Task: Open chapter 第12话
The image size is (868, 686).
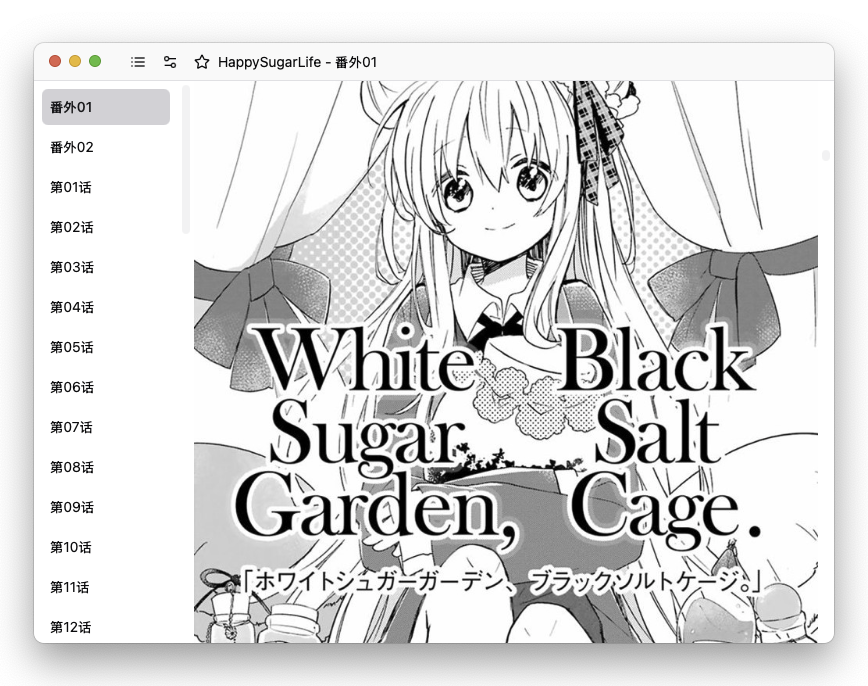Action: (x=106, y=627)
